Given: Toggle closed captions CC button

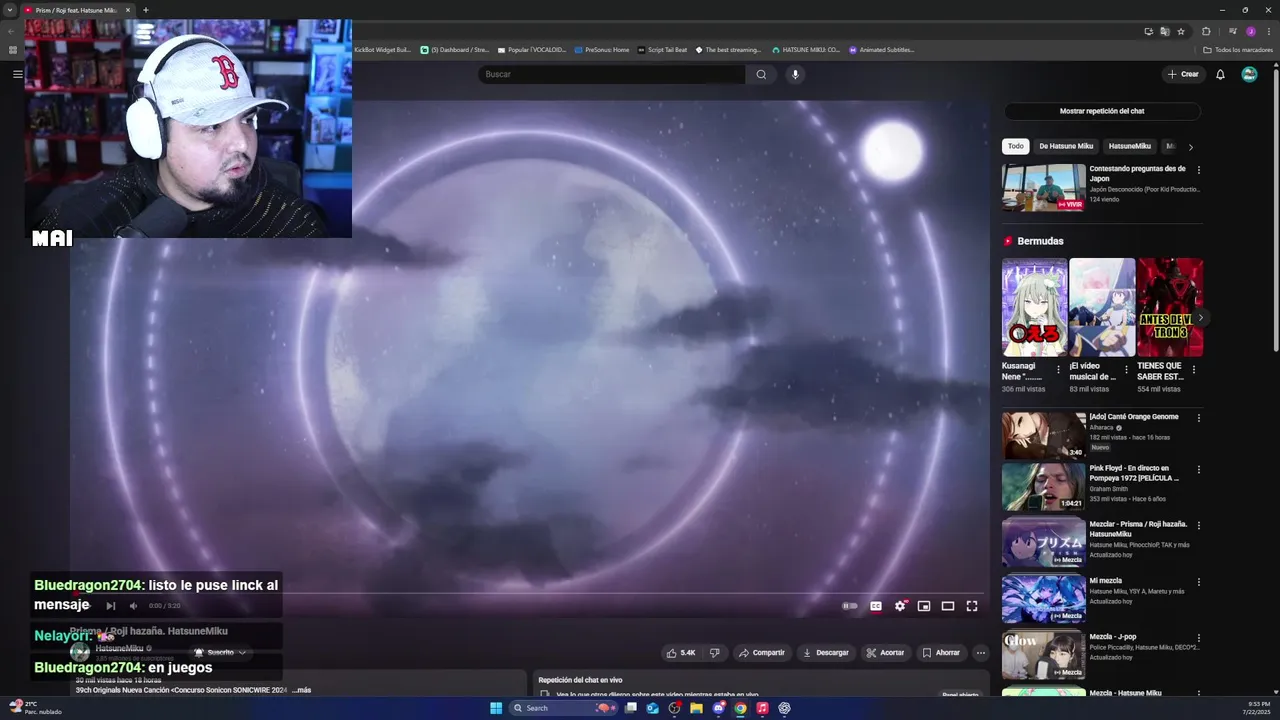Looking at the screenshot, I should (x=876, y=606).
